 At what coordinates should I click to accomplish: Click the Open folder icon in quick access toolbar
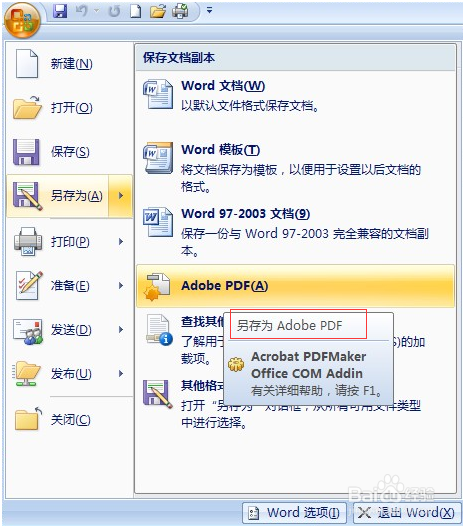[x=158, y=11]
